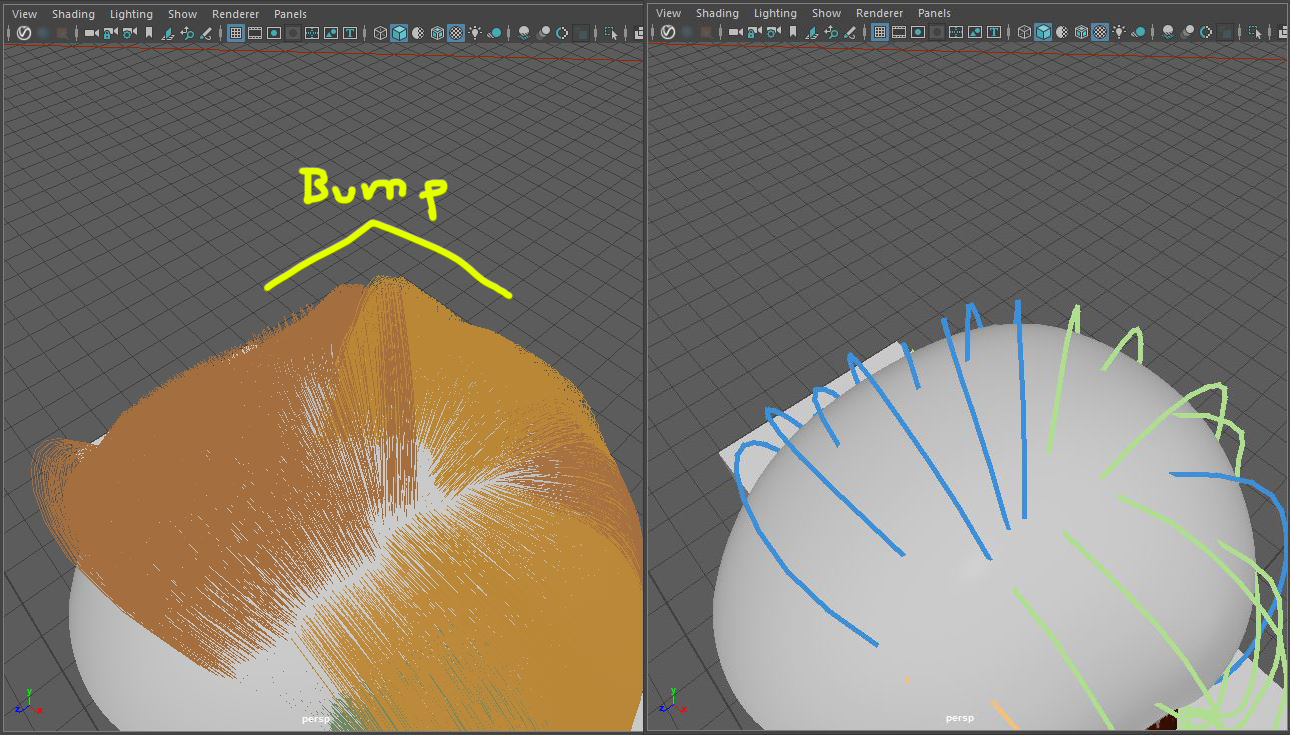
Task: Click 2D Pan/Zoom icon in right viewport
Action: tap(831, 33)
